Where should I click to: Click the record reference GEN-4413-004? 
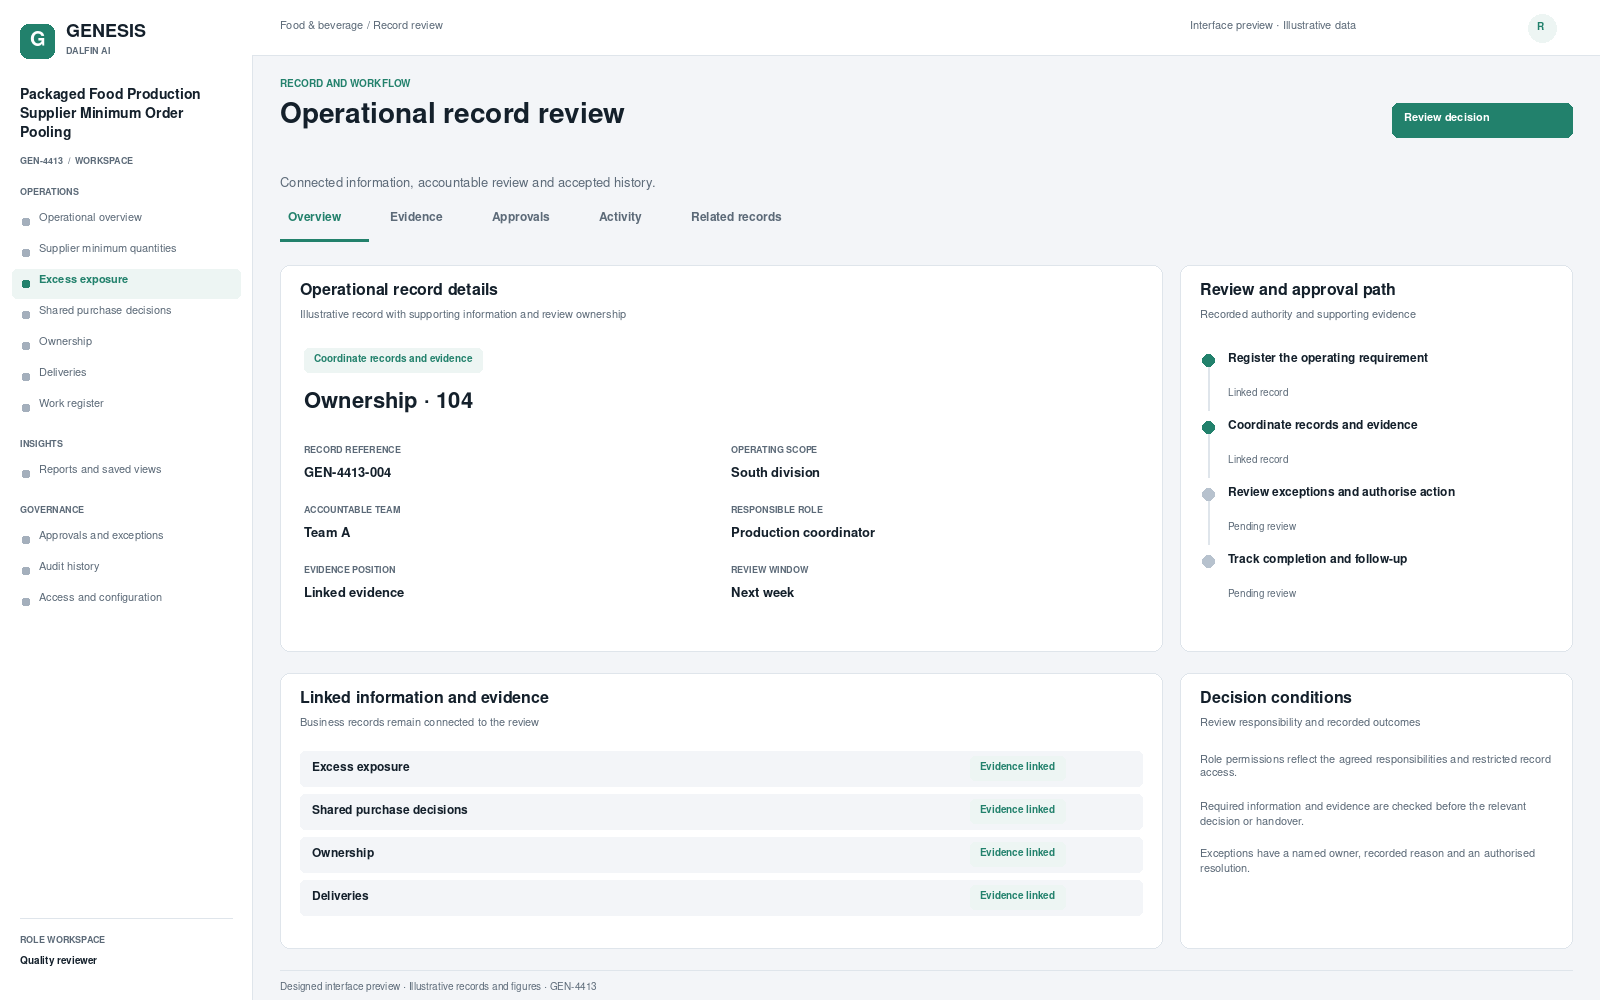[x=347, y=473]
